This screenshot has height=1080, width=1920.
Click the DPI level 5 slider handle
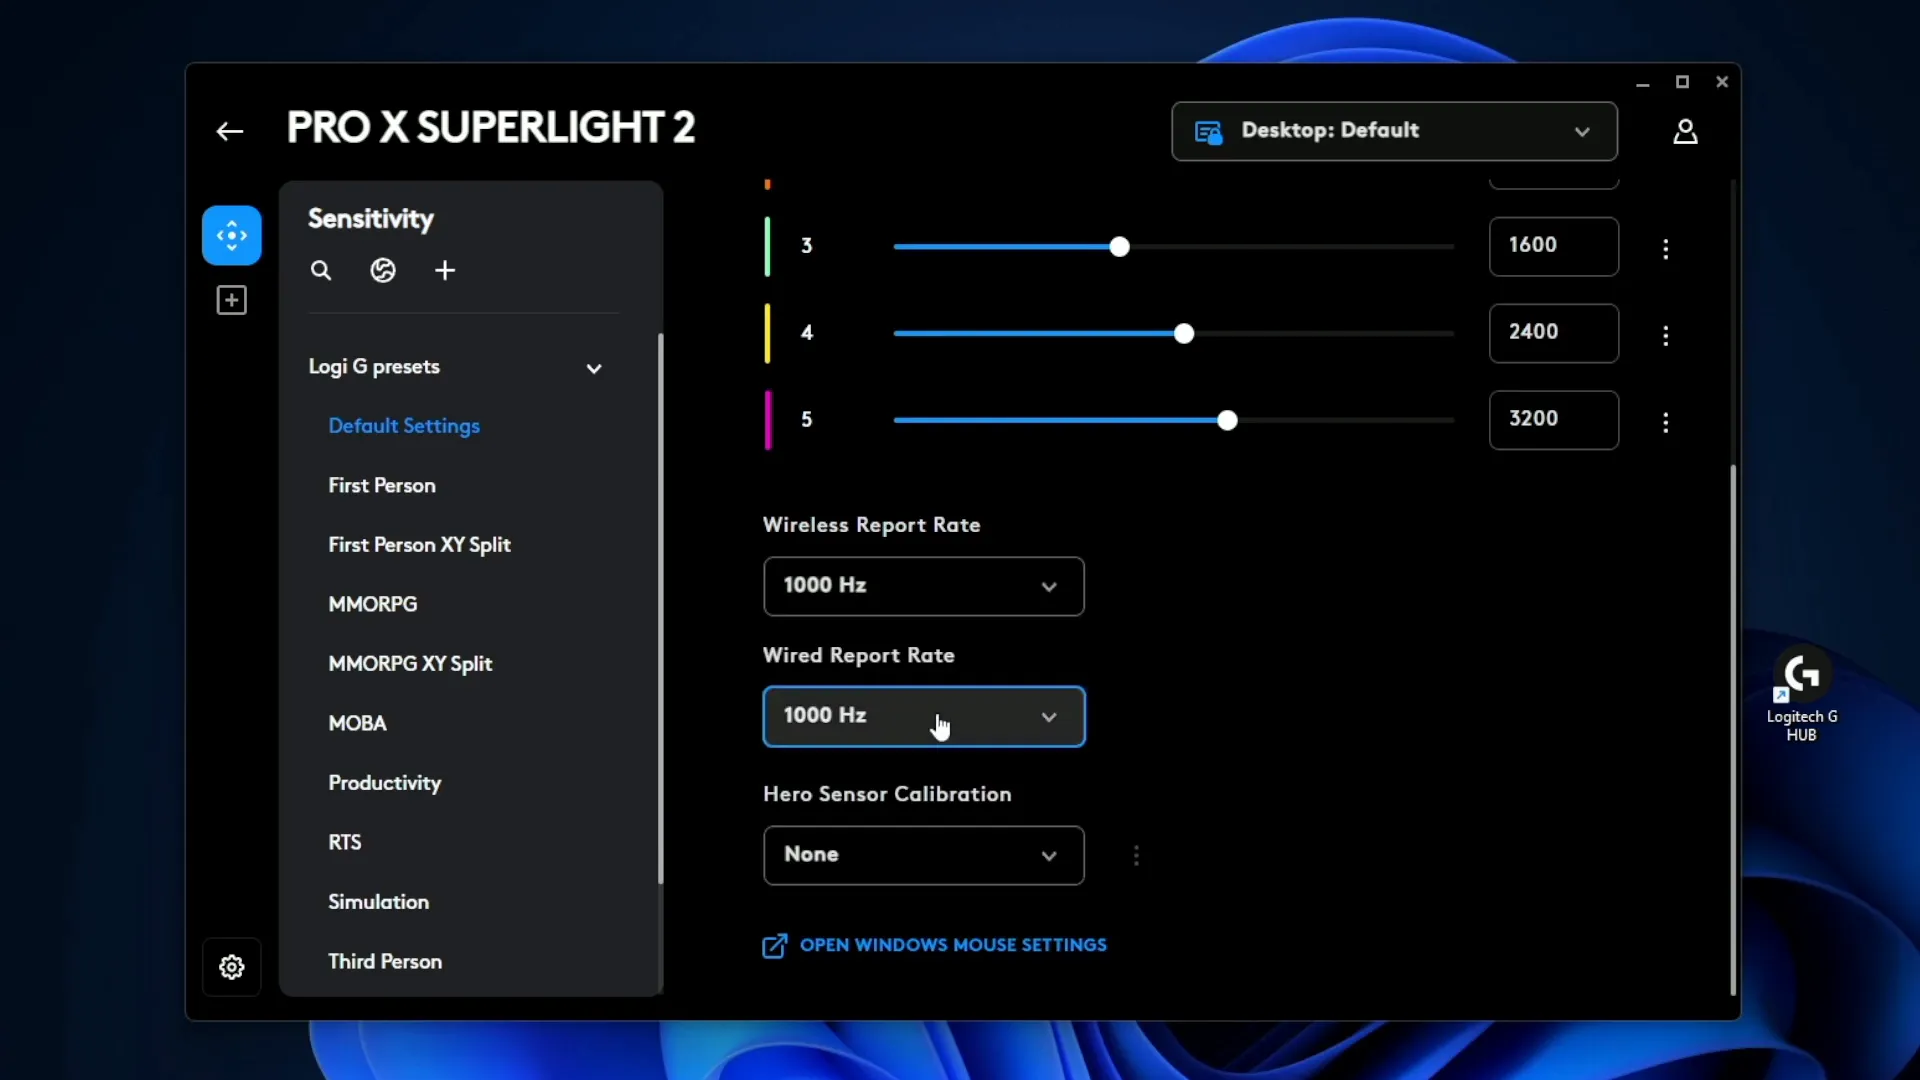[1227, 421]
